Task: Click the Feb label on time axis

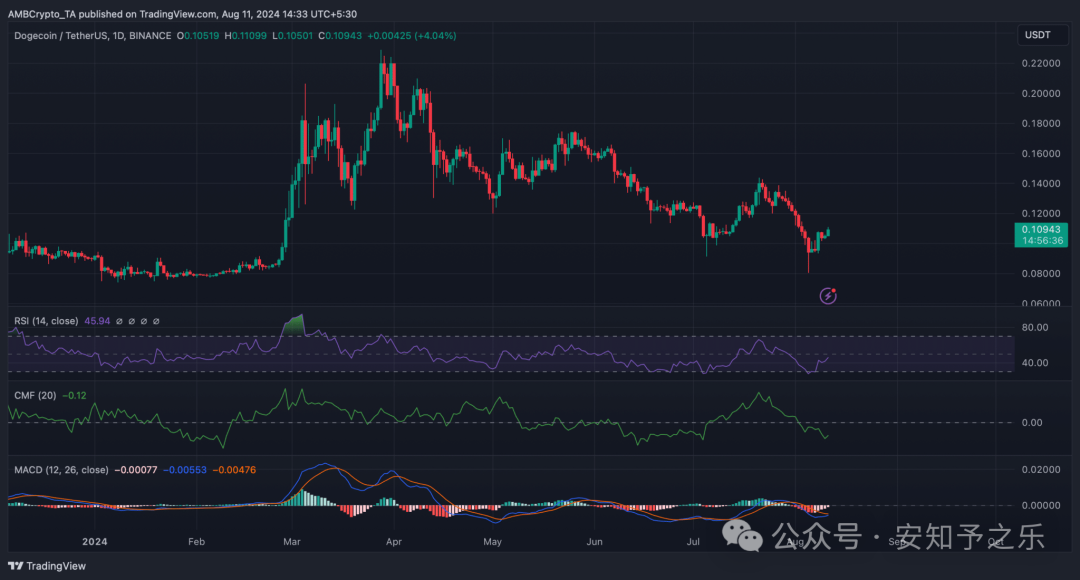Action: tap(196, 541)
